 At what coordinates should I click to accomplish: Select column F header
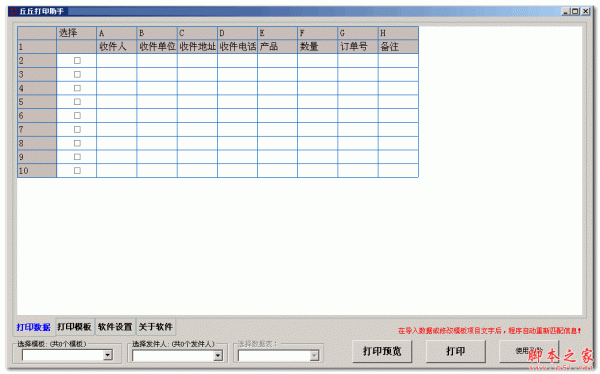tap(318, 33)
